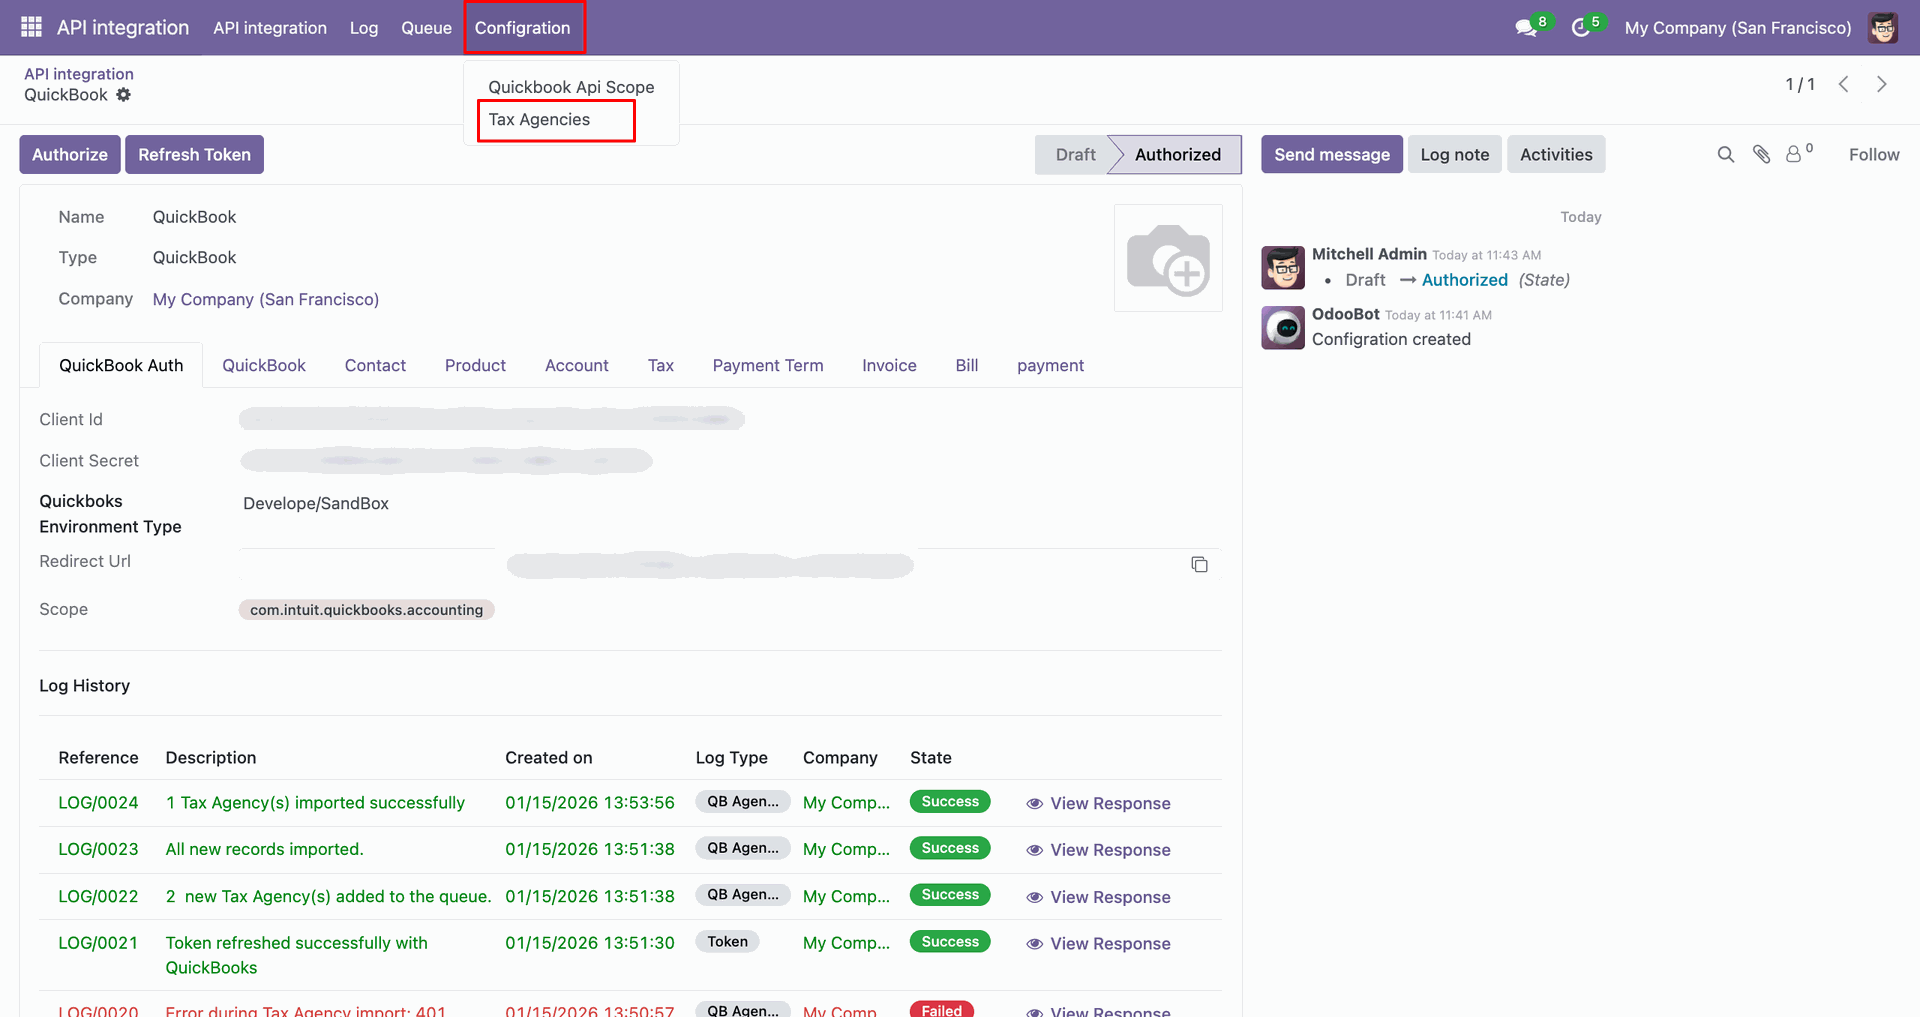
Task: Copy the Redirect Url to clipboard
Action: point(1199,565)
